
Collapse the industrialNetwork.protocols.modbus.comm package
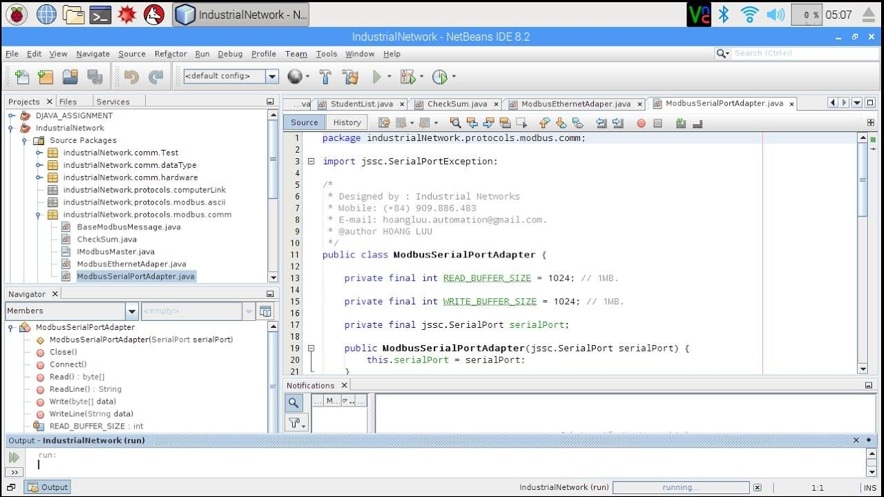[x=39, y=214]
